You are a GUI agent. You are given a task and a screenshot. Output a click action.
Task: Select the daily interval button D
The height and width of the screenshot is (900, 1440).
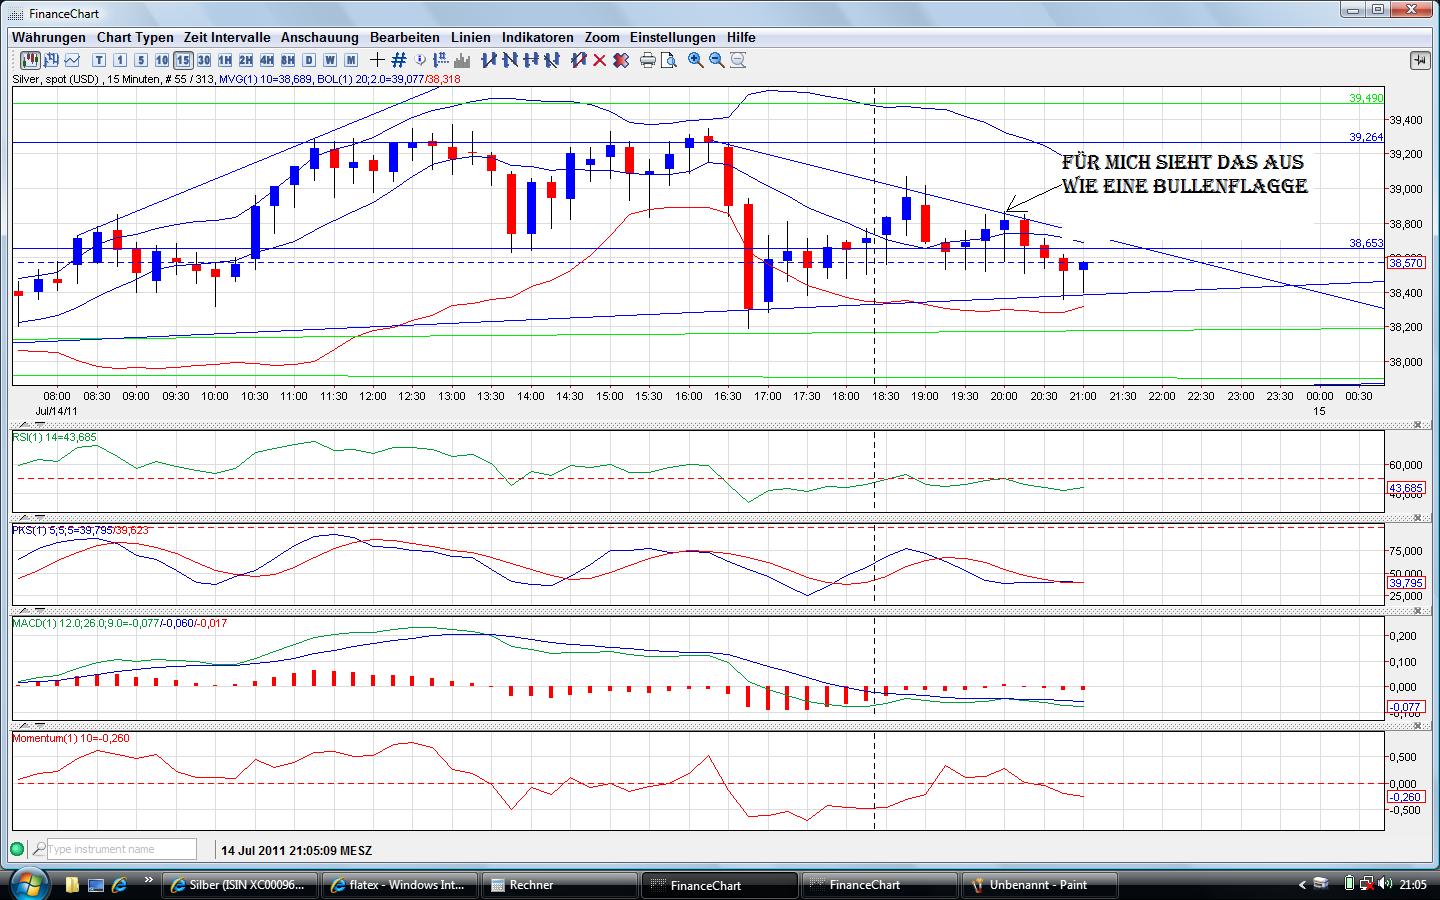[309, 60]
